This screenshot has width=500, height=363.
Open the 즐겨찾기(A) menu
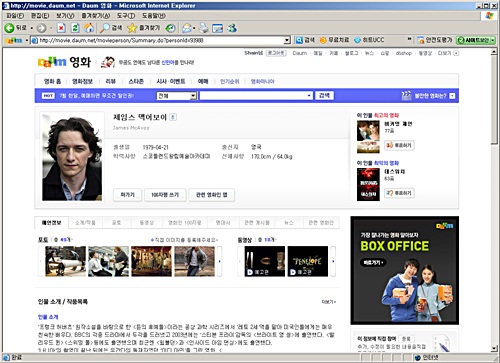click(x=96, y=16)
